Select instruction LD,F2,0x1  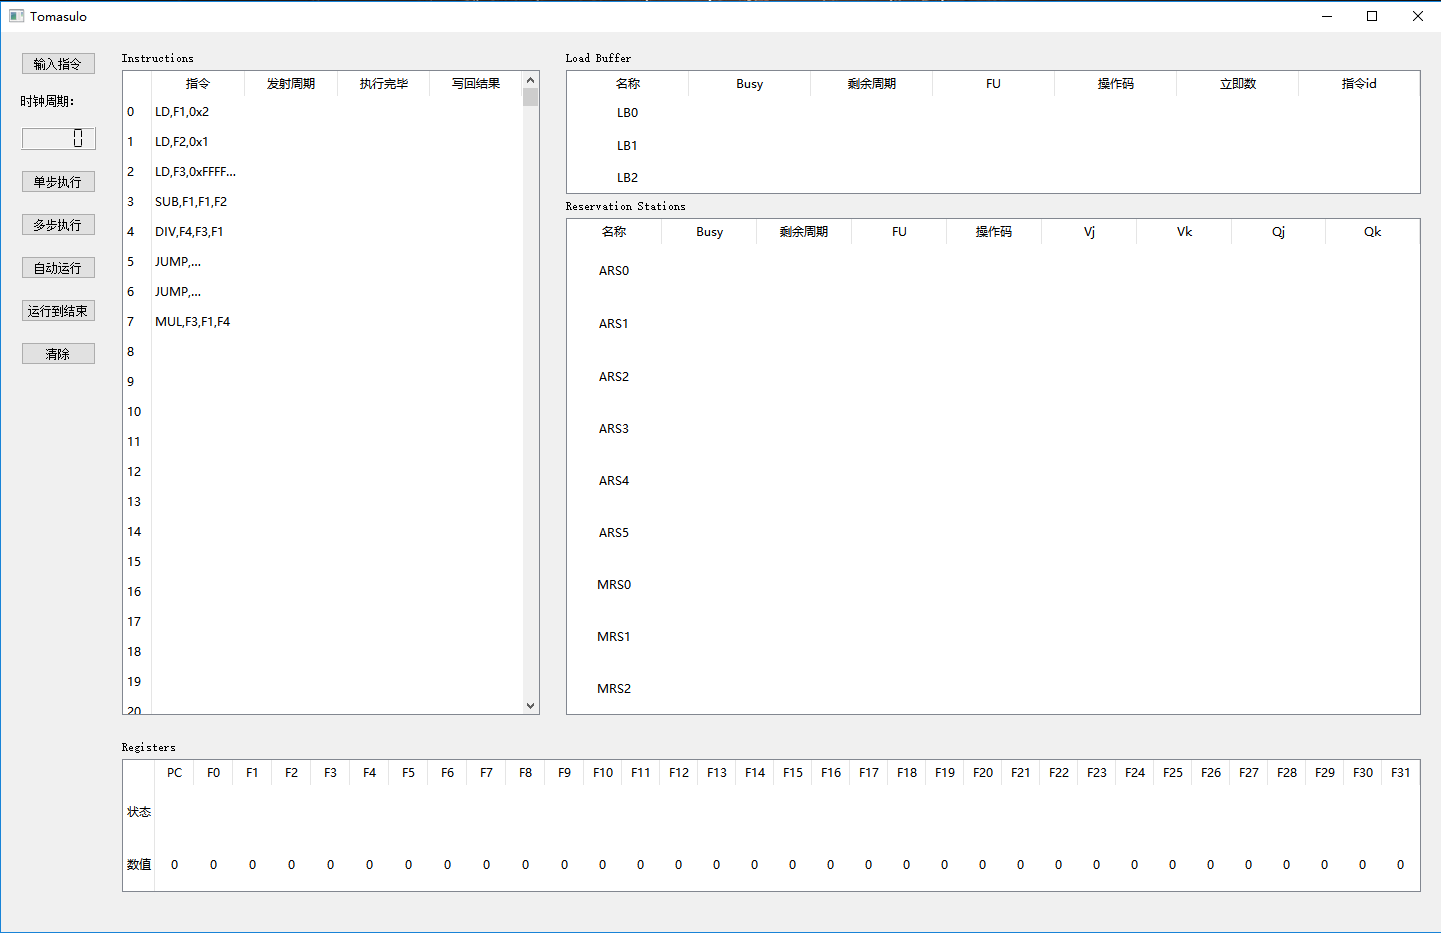182,142
